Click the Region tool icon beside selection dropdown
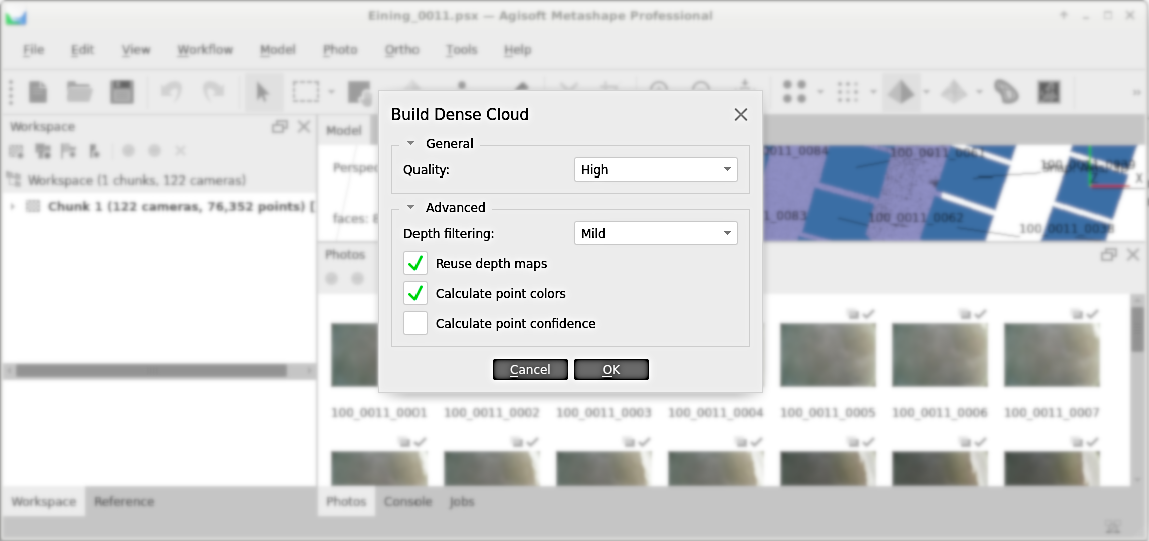1149x541 pixels. [x=358, y=92]
